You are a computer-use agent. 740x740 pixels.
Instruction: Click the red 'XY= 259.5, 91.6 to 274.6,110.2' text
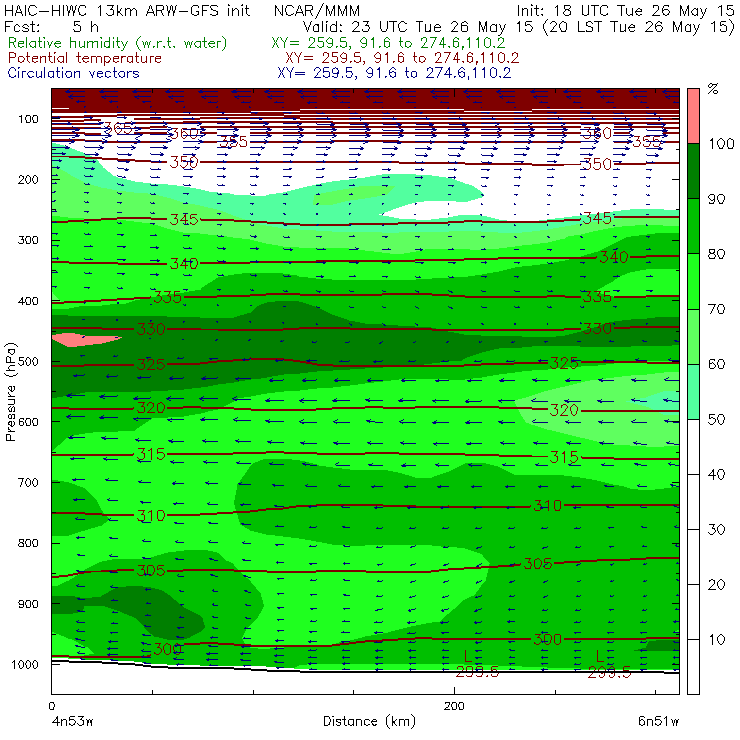tap(402, 58)
